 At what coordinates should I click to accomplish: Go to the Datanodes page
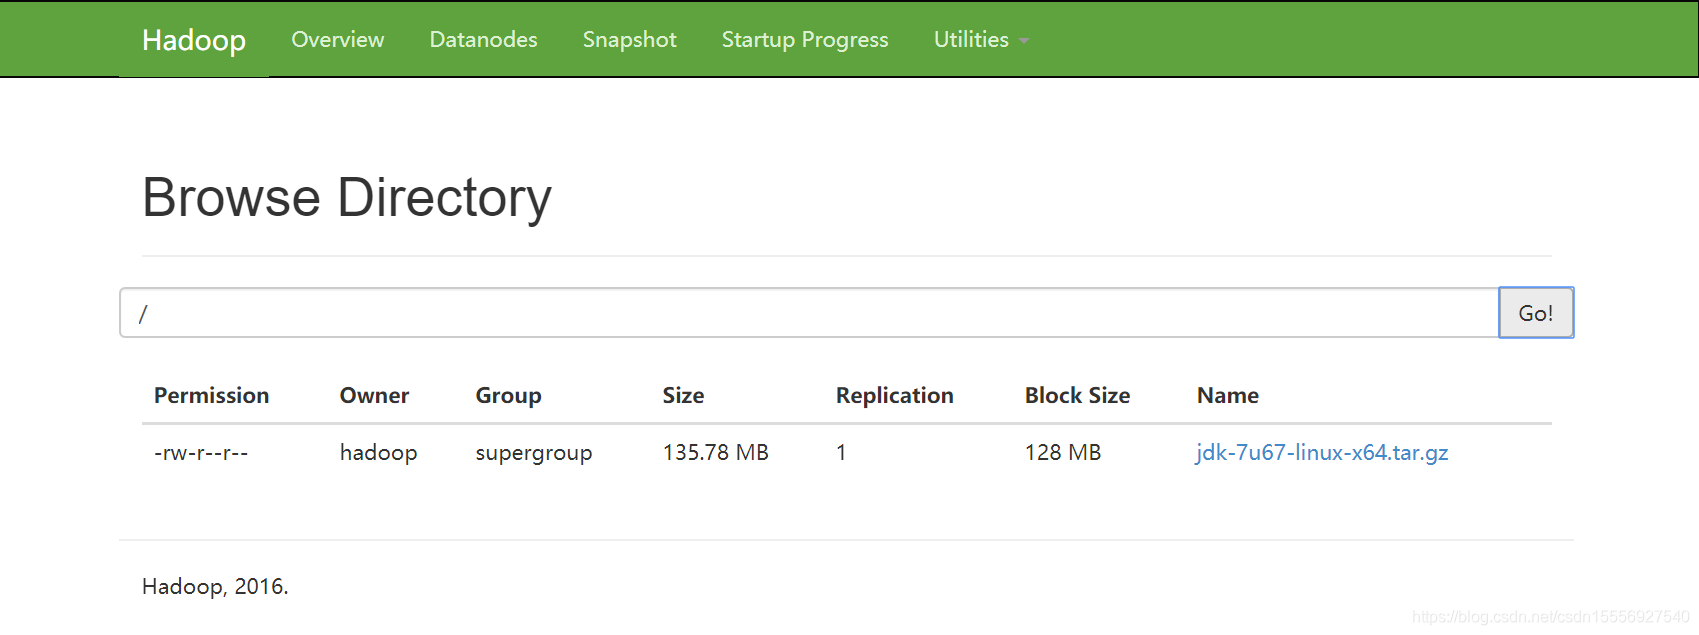(x=483, y=40)
